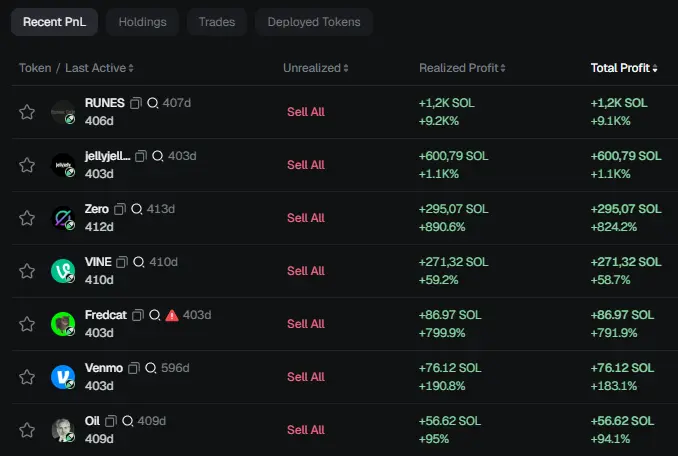The image size is (678, 456).
Task: Search the Fredcat token with magnifier
Action: [155, 315]
